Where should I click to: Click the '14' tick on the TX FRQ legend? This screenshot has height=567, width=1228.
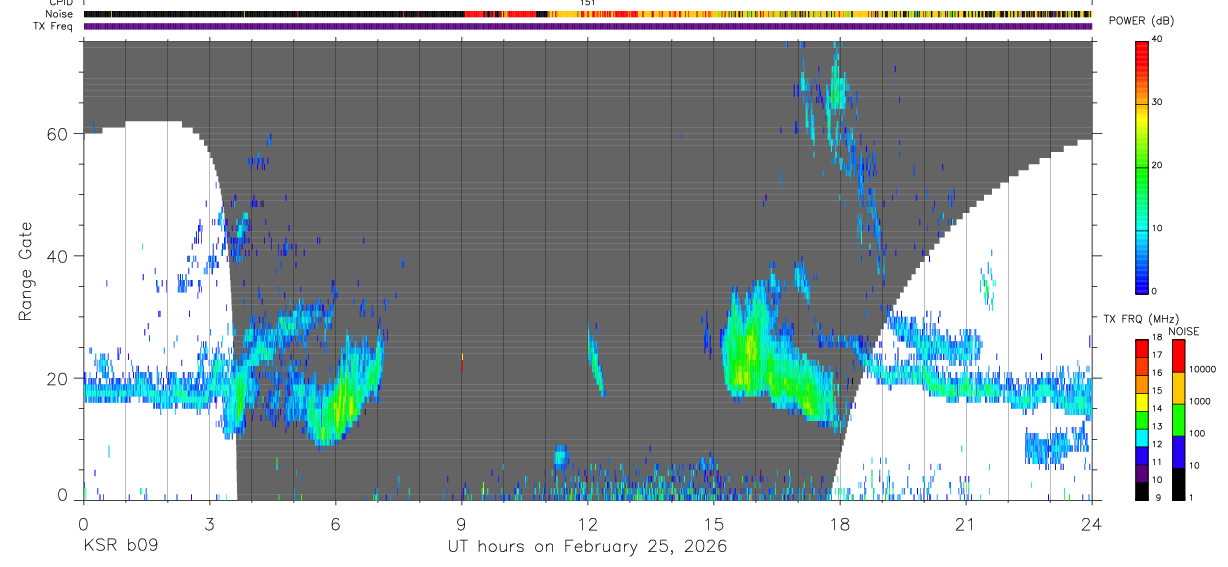coord(1156,409)
